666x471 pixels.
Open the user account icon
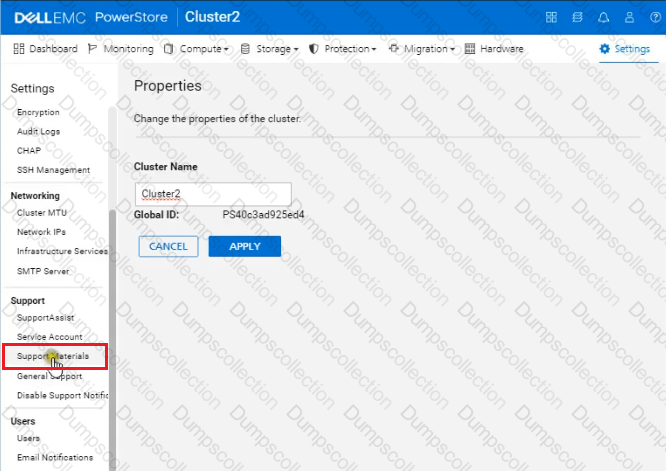(654, 17)
